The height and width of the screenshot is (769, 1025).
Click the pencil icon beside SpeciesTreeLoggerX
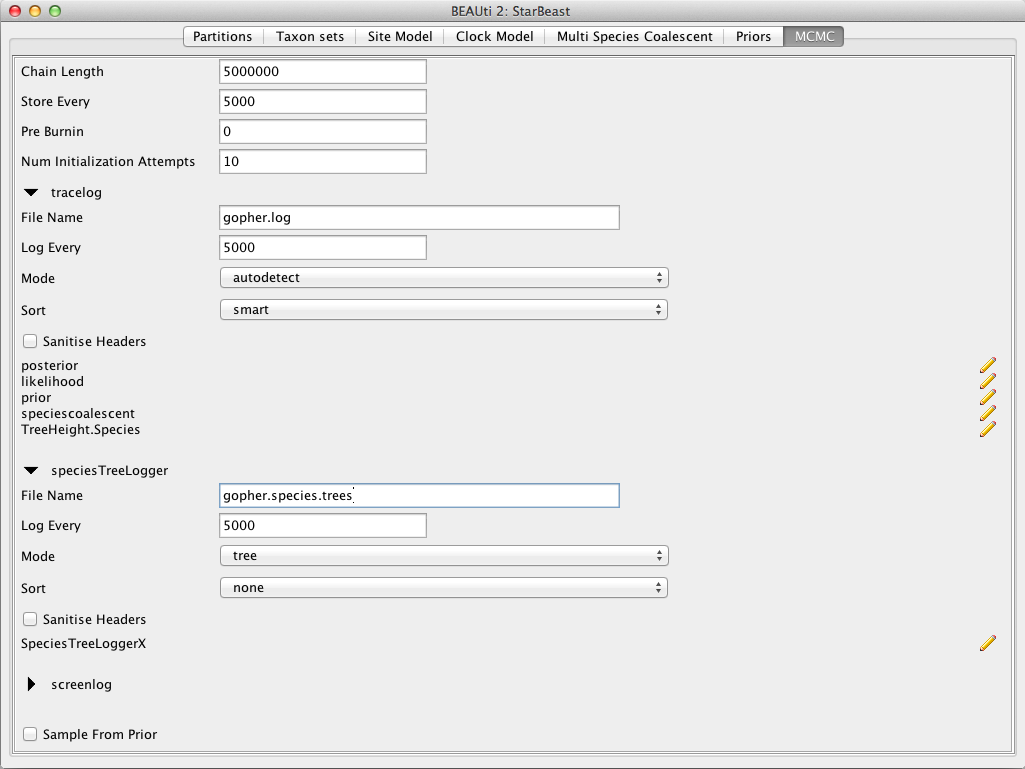click(x=987, y=643)
